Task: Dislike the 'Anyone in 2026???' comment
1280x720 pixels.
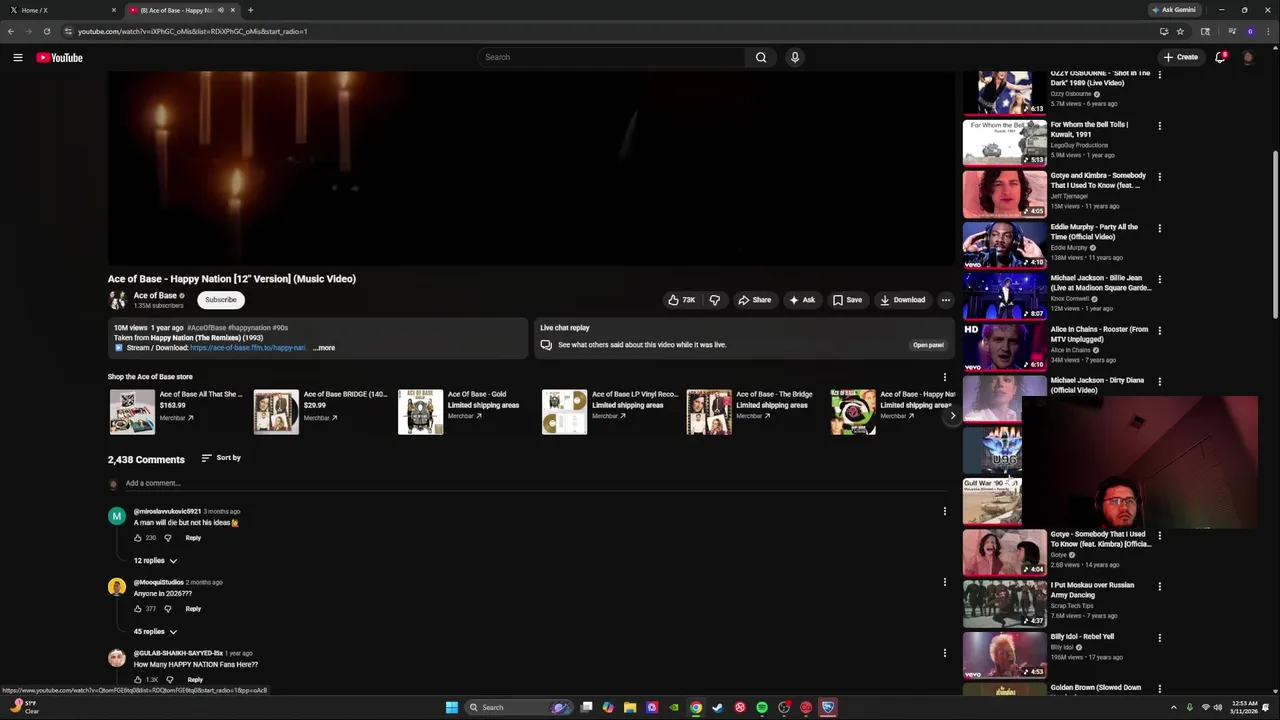Action: [169, 609]
